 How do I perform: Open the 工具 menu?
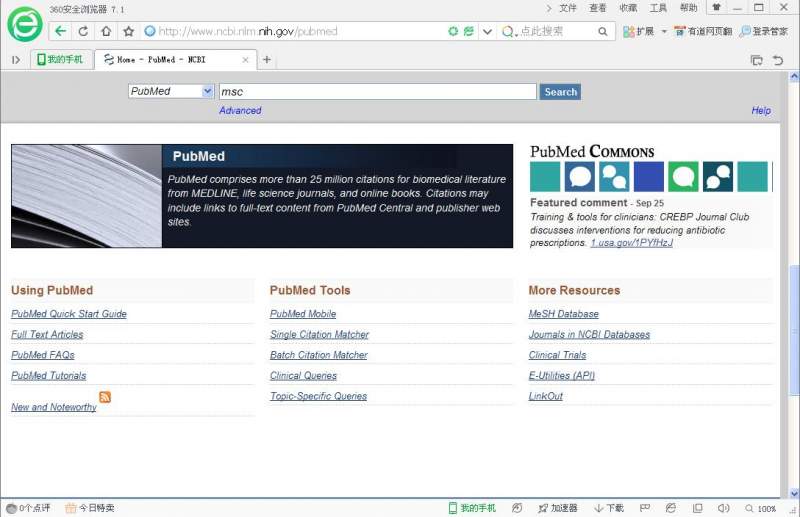(x=658, y=8)
